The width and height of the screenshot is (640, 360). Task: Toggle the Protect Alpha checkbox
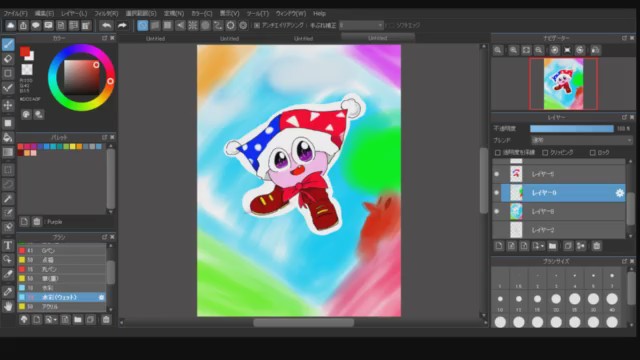(498, 153)
